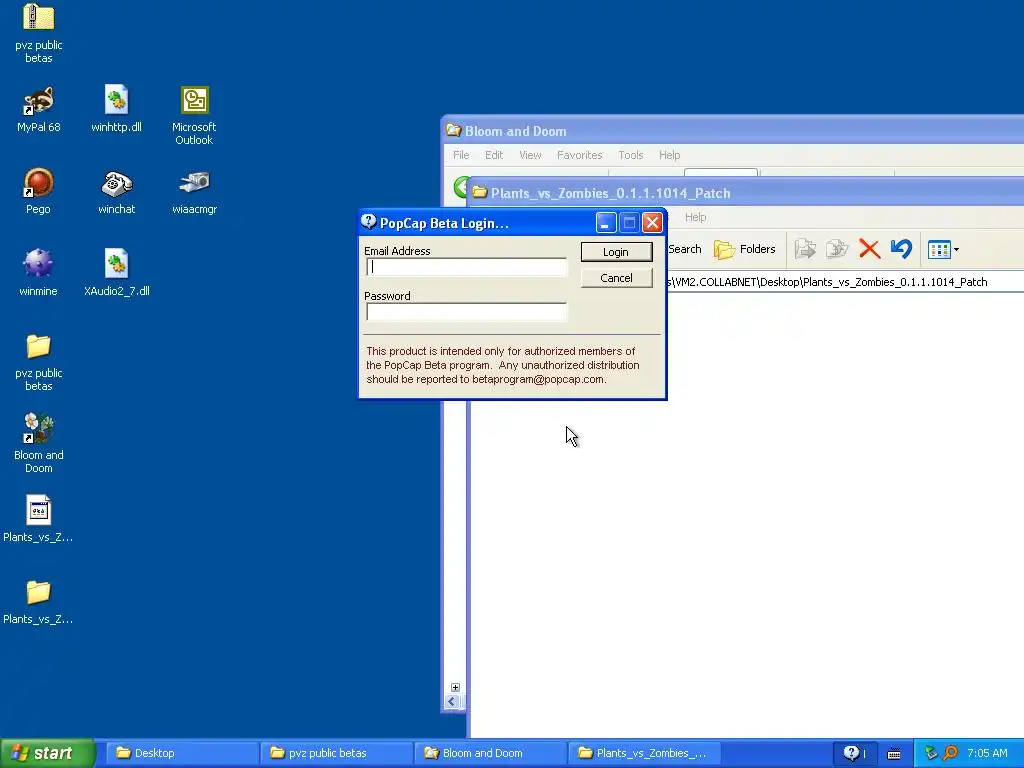Open Help menu in Plants_vs_Zombies Patch window
Viewport: 1024px width, 768px height.
coord(696,217)
